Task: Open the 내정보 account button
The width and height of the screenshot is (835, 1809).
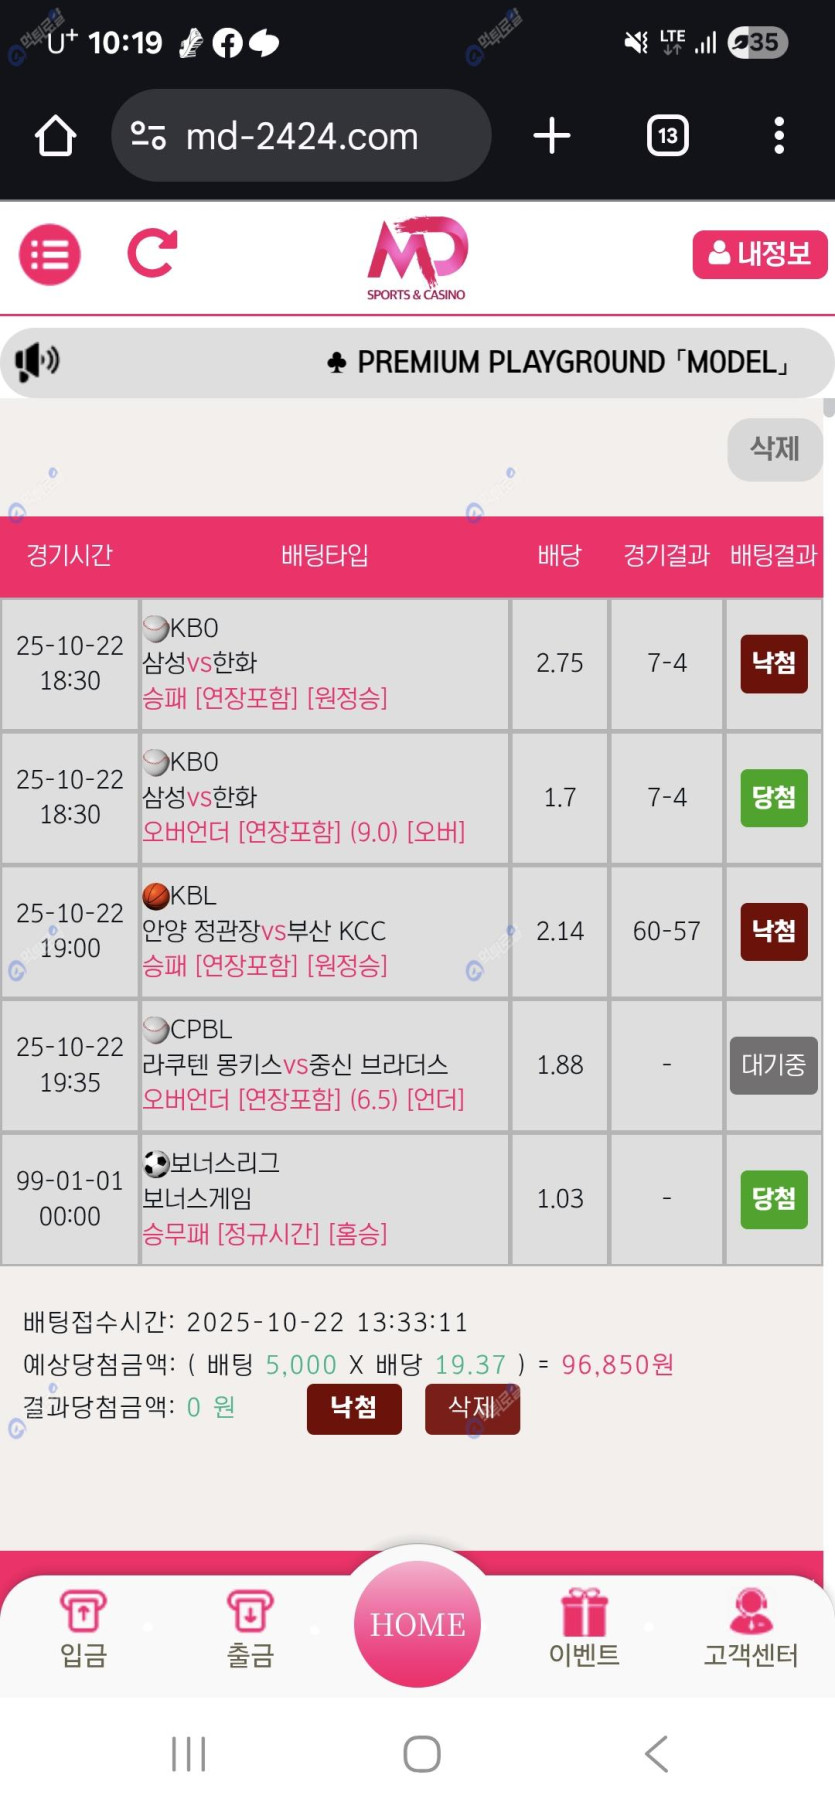Action: click(x=759, y=254)
